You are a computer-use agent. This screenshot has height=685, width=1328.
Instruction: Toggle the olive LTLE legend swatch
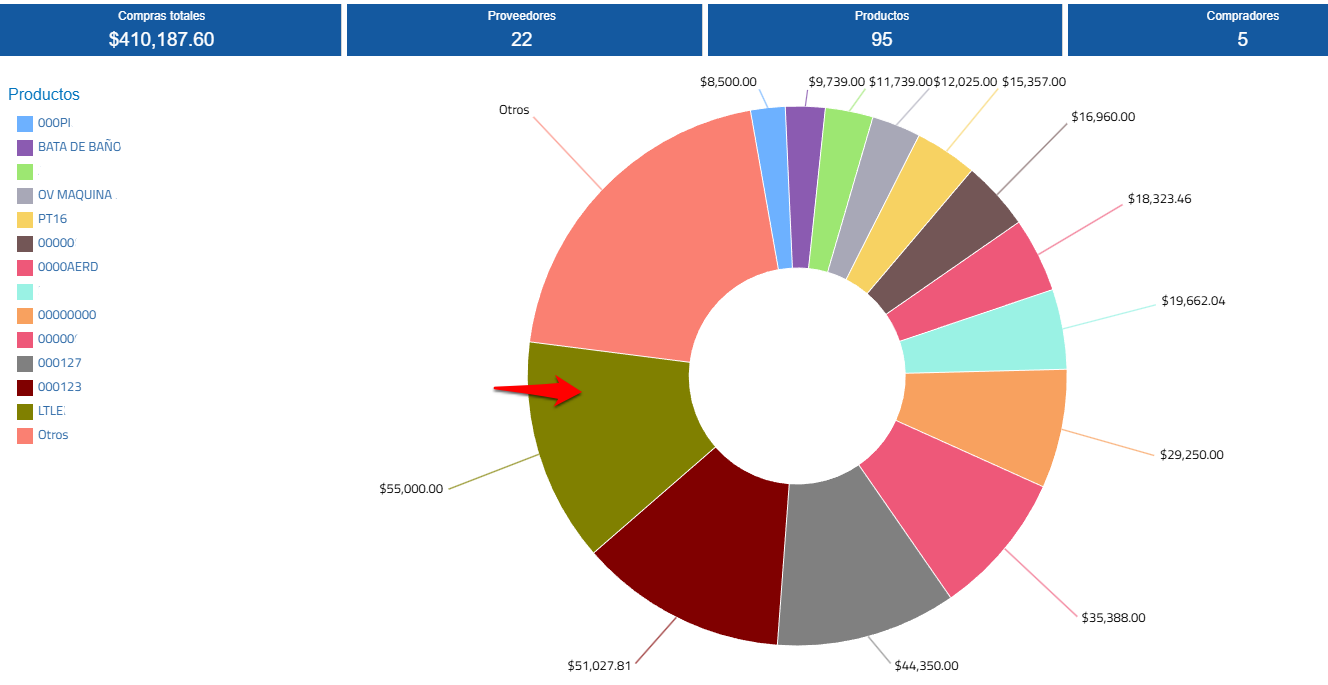pyautogui.click(x=26, y=411)
